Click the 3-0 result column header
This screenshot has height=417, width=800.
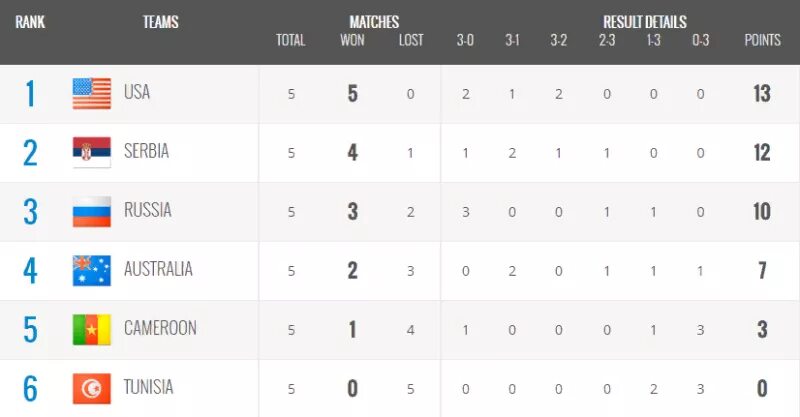(x=465, y=40)
